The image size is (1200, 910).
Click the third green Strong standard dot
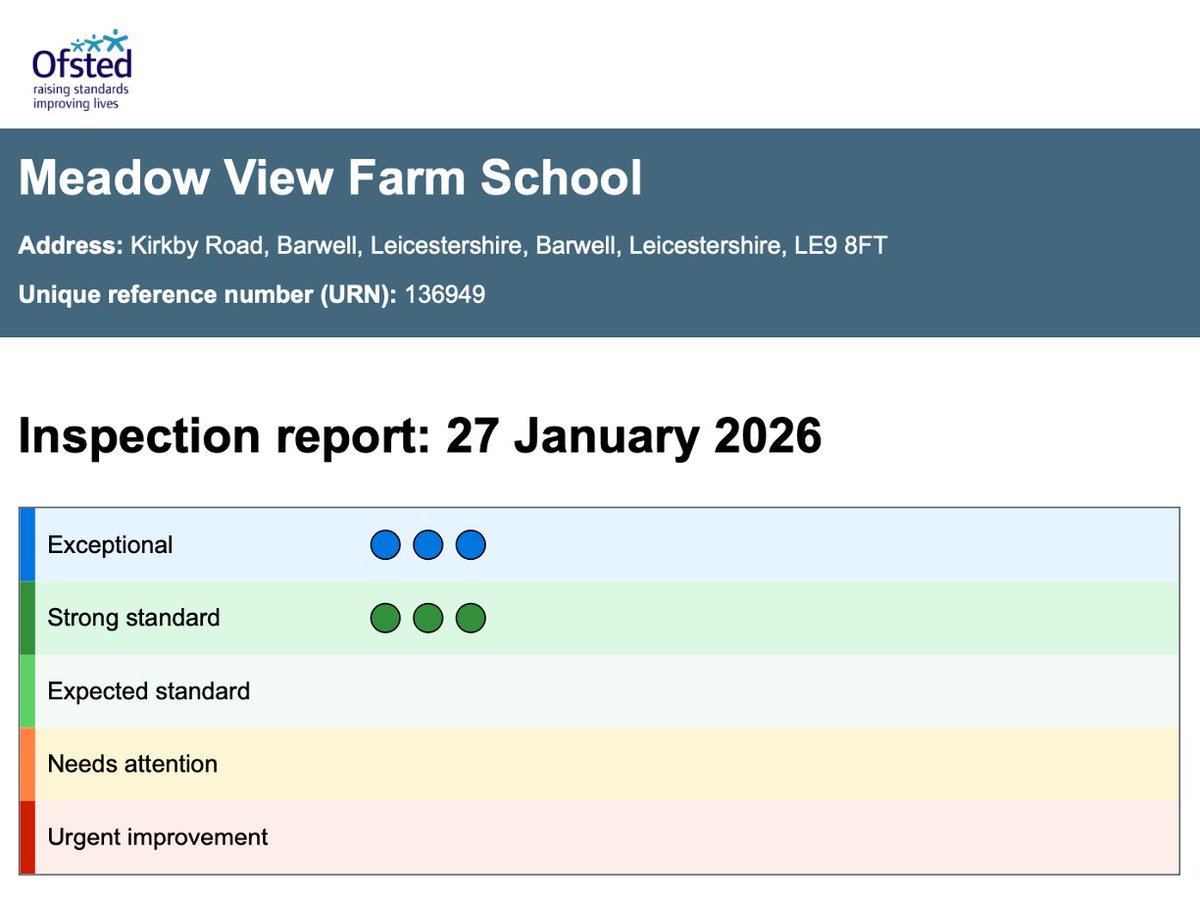471,619
